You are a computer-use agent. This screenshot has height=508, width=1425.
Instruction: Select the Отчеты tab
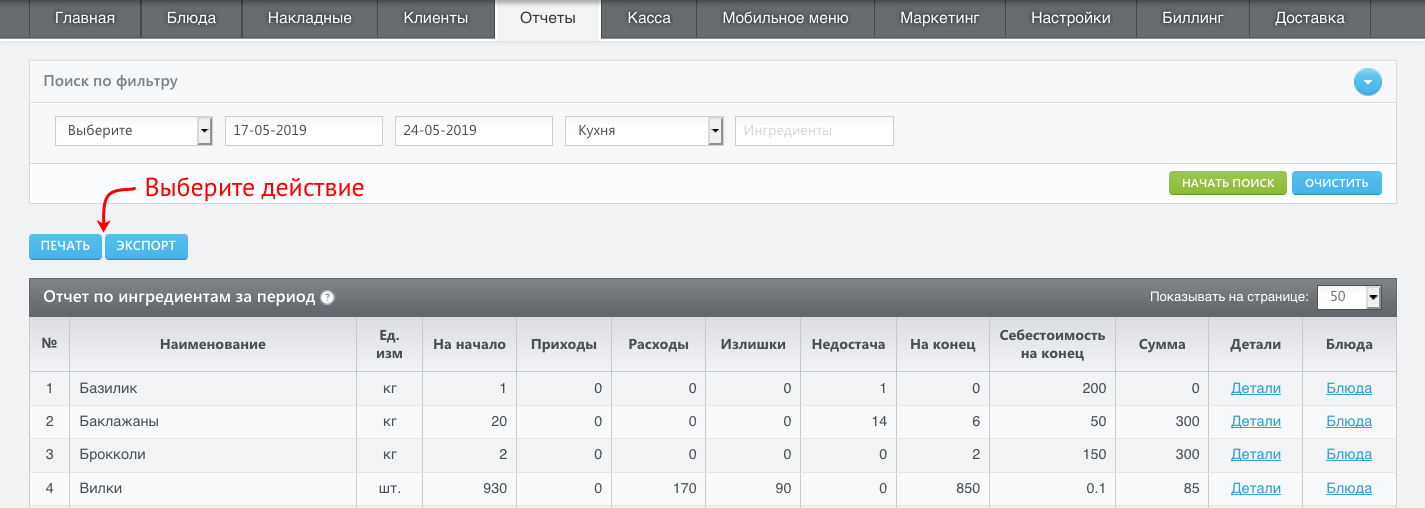tap(548, 18)
